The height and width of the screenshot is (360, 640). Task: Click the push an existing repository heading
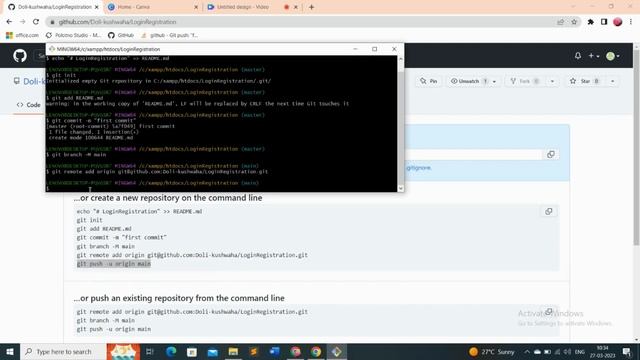tap(179, 298)
